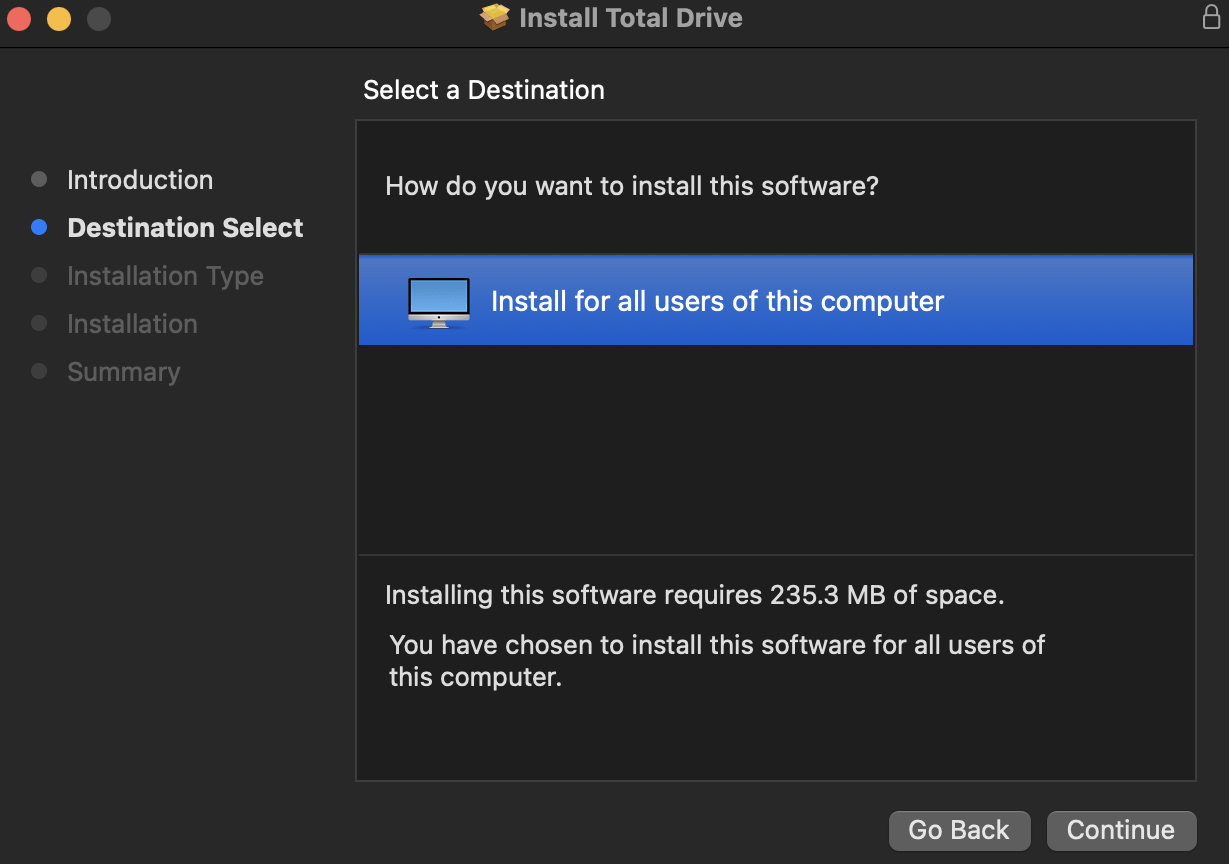Image resolution: width=1229 pixels, height=864 pixels.
Task: Select Install for all users of this computer
Action: coord(716,300)
